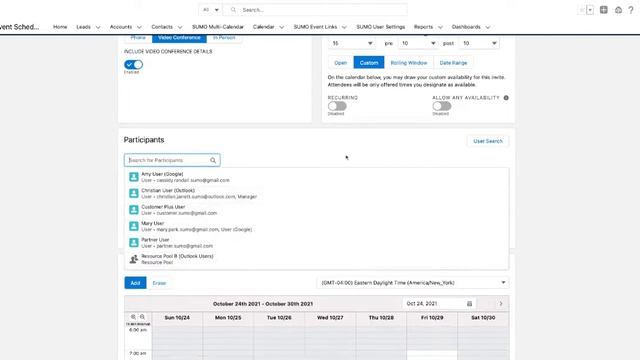Click the info icon next to Allow Any Availability

506,98
